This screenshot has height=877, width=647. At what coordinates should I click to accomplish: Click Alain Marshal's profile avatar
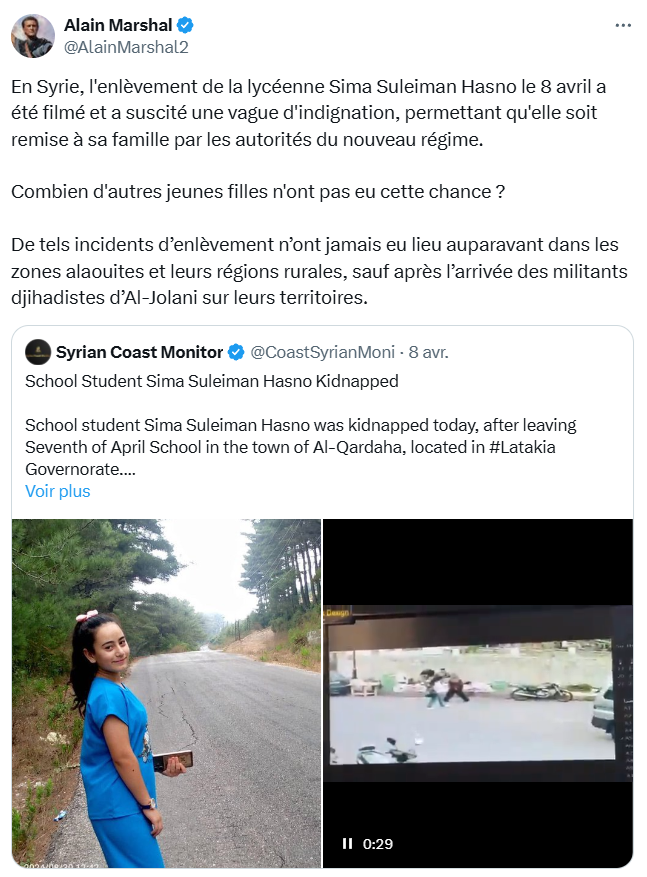coord(33,35)
